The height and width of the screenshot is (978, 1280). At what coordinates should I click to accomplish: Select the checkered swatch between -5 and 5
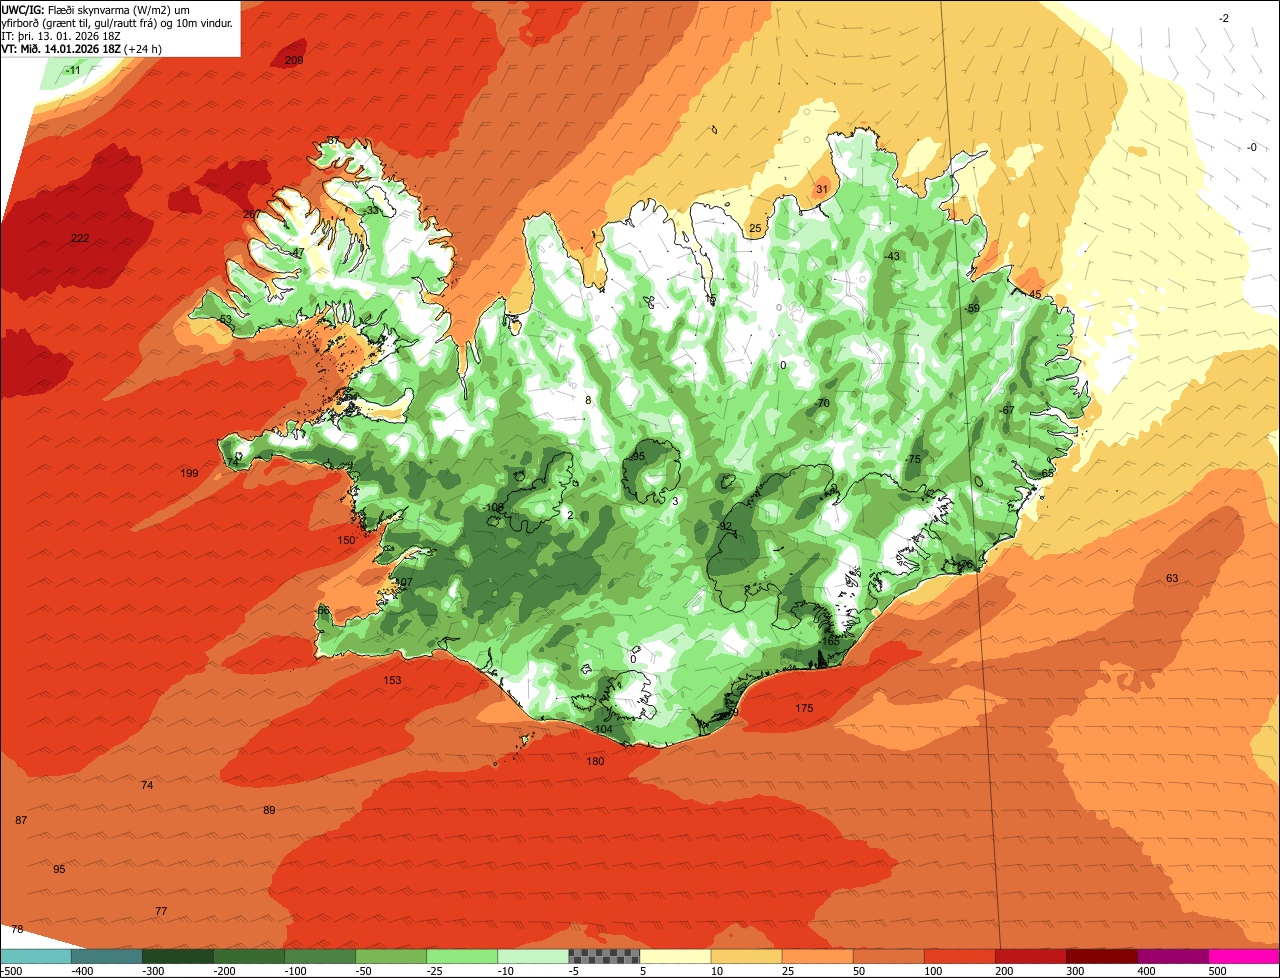coord(604,956)
